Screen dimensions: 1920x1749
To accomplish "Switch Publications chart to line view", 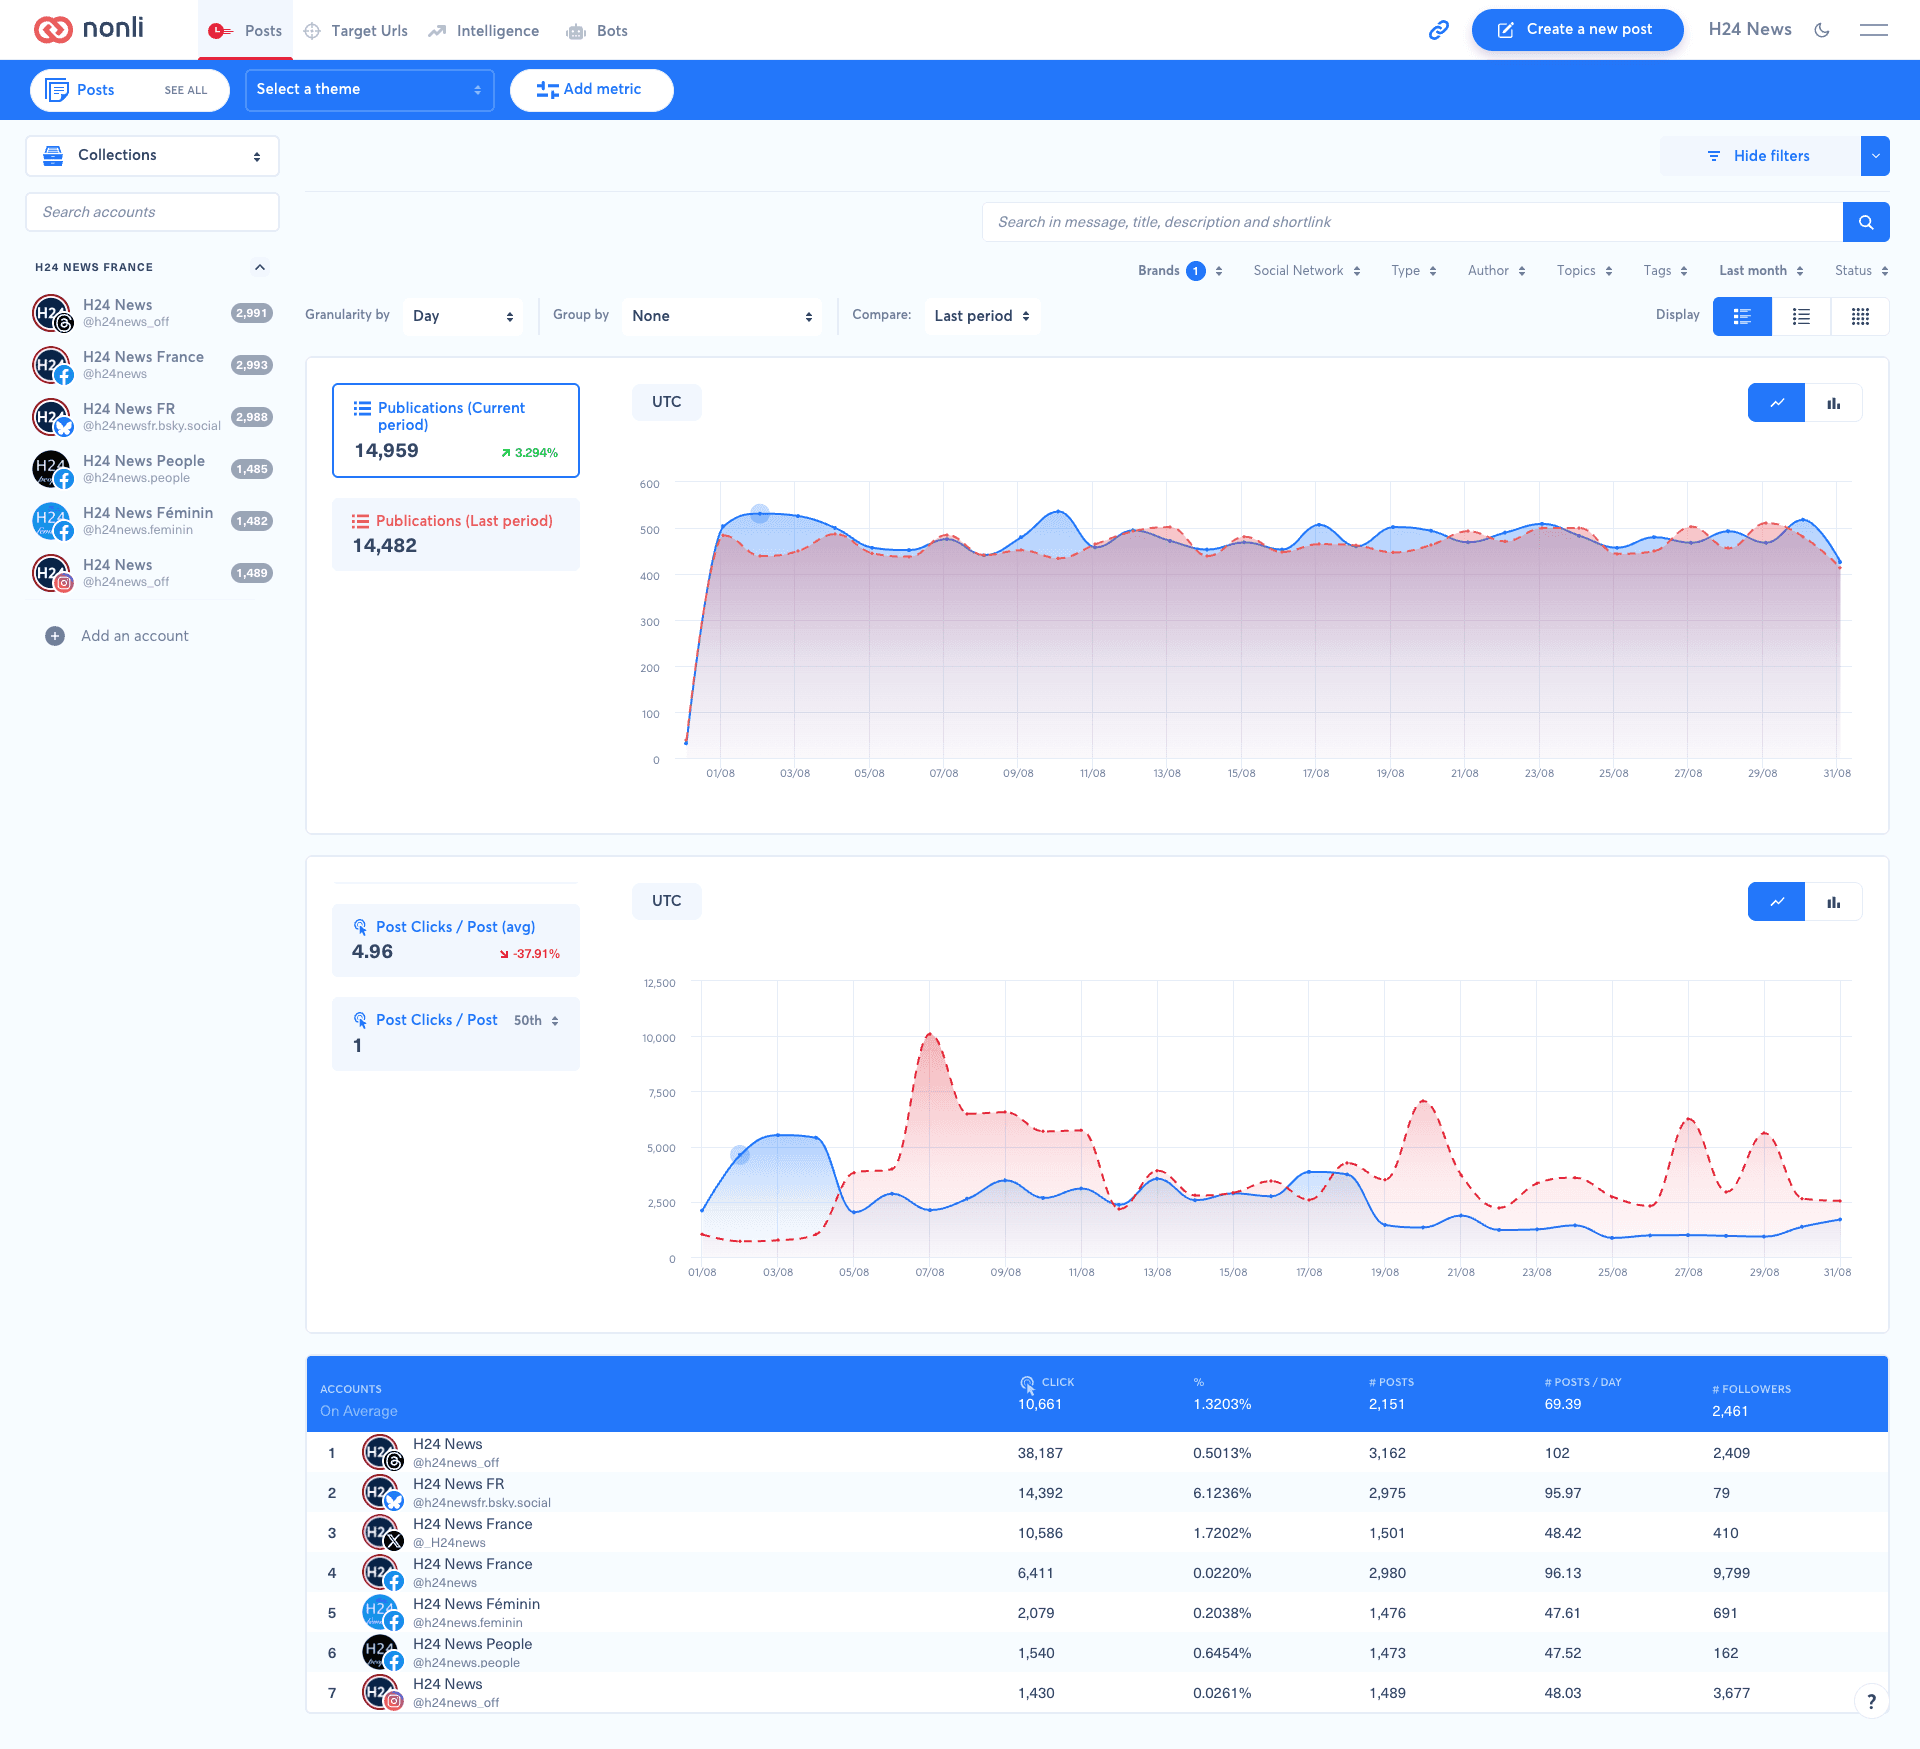I will tap(1777, 403).
